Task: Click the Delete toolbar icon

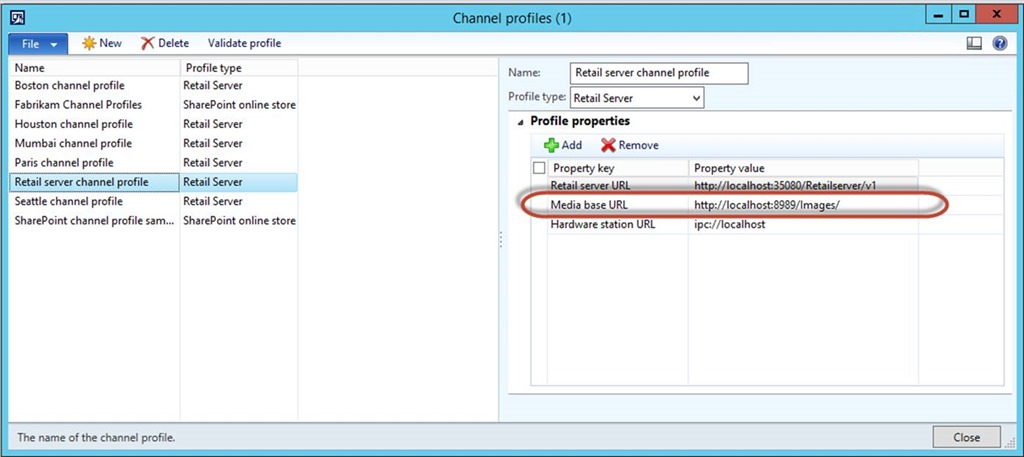Action: point(148,43)
